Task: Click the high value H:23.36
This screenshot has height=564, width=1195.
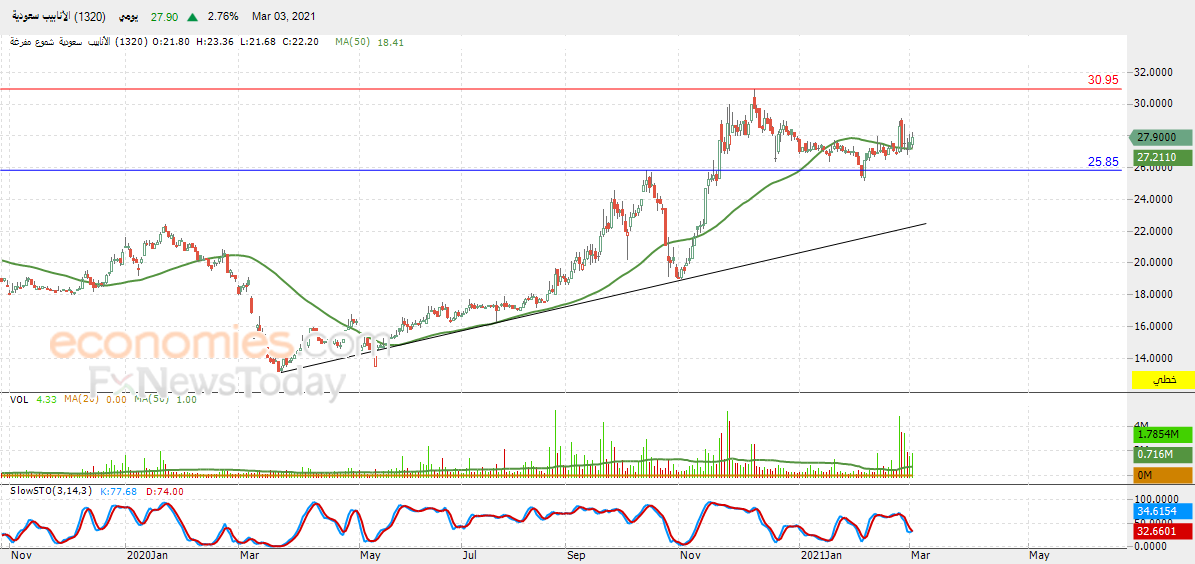Action: (216, 42)
